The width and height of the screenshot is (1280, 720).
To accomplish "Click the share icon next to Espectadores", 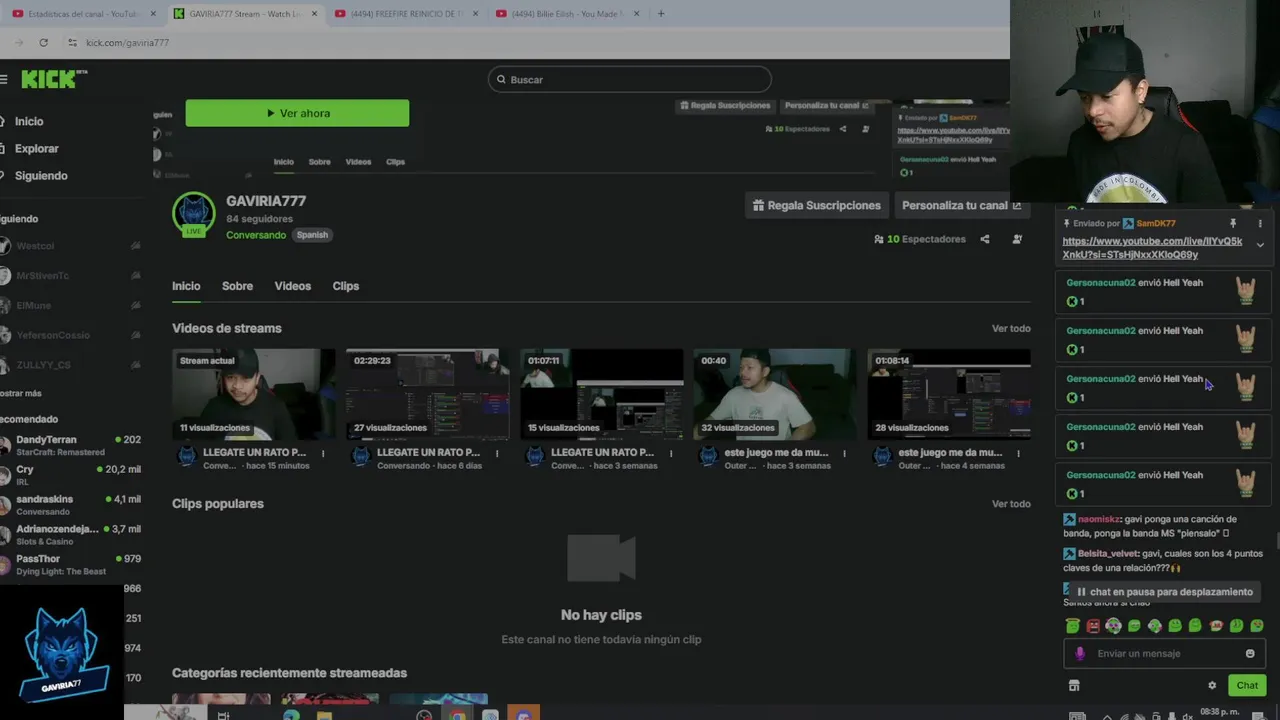I will [985, 239].
